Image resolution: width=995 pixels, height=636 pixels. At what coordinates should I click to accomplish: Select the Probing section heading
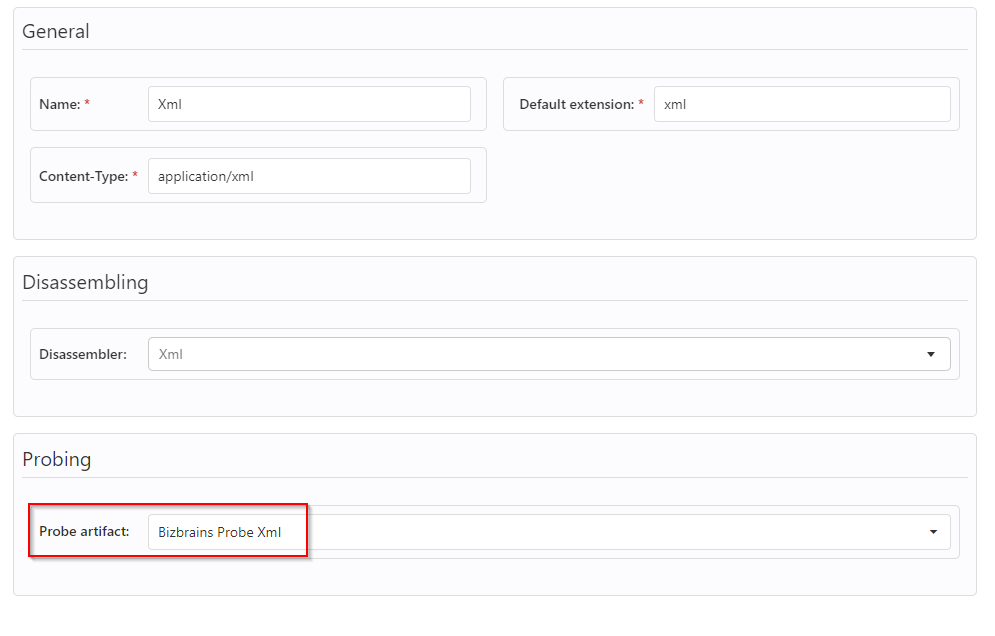click(x=57, y=459)
